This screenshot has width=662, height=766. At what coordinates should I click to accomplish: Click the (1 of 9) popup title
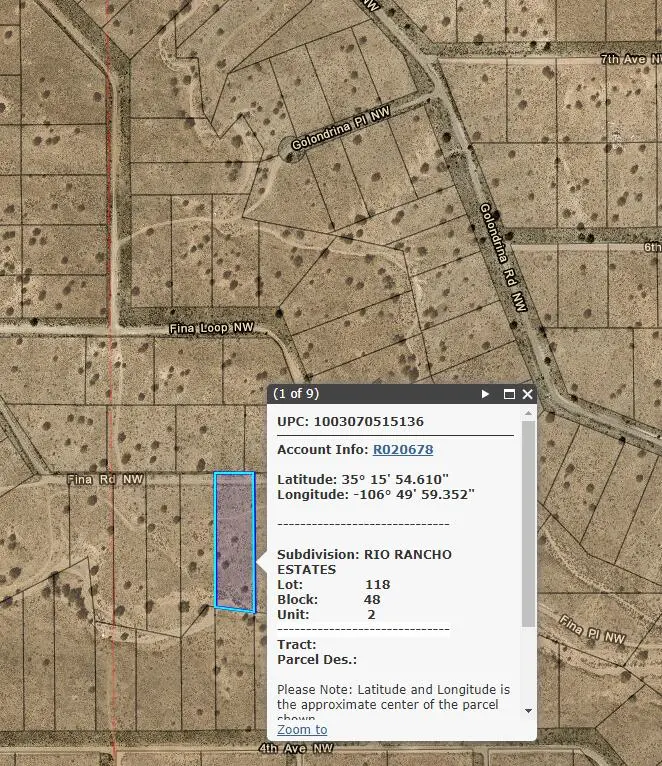pyautogui.click(x=296, y=394)
